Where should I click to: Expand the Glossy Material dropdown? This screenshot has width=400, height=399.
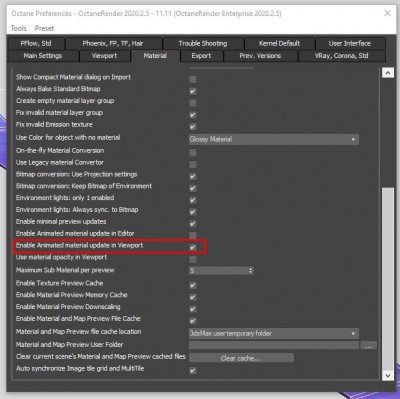click(x=274, y=139)
